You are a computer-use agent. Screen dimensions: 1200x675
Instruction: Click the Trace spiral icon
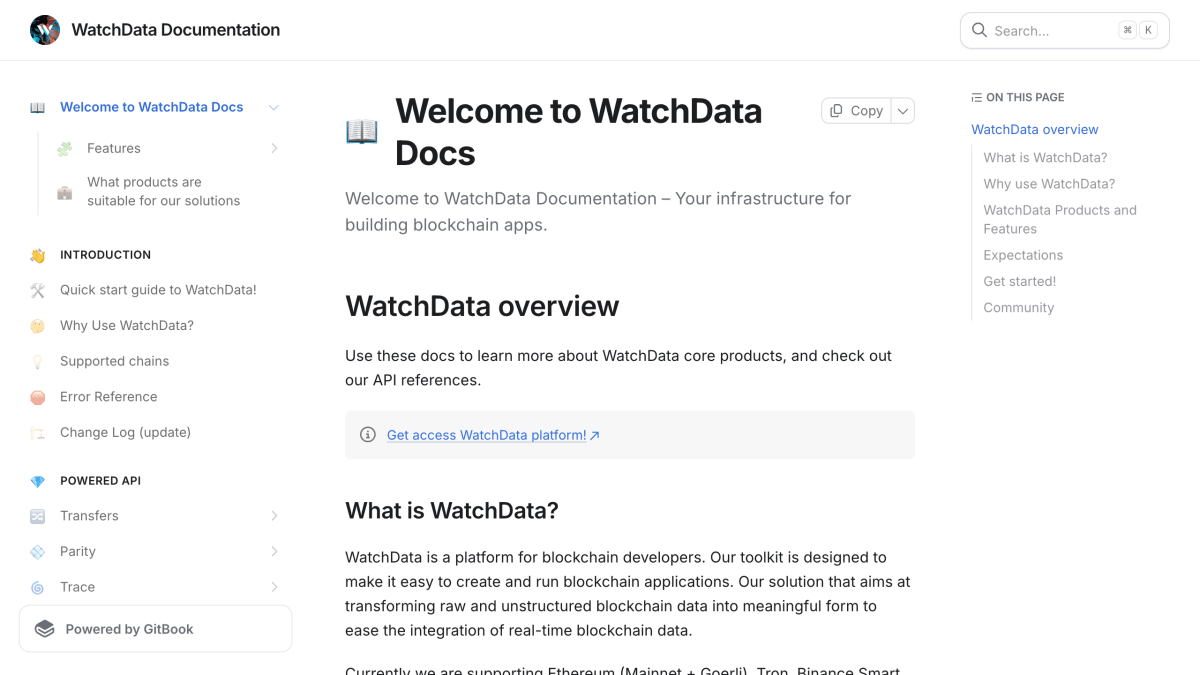pos(37,588)
